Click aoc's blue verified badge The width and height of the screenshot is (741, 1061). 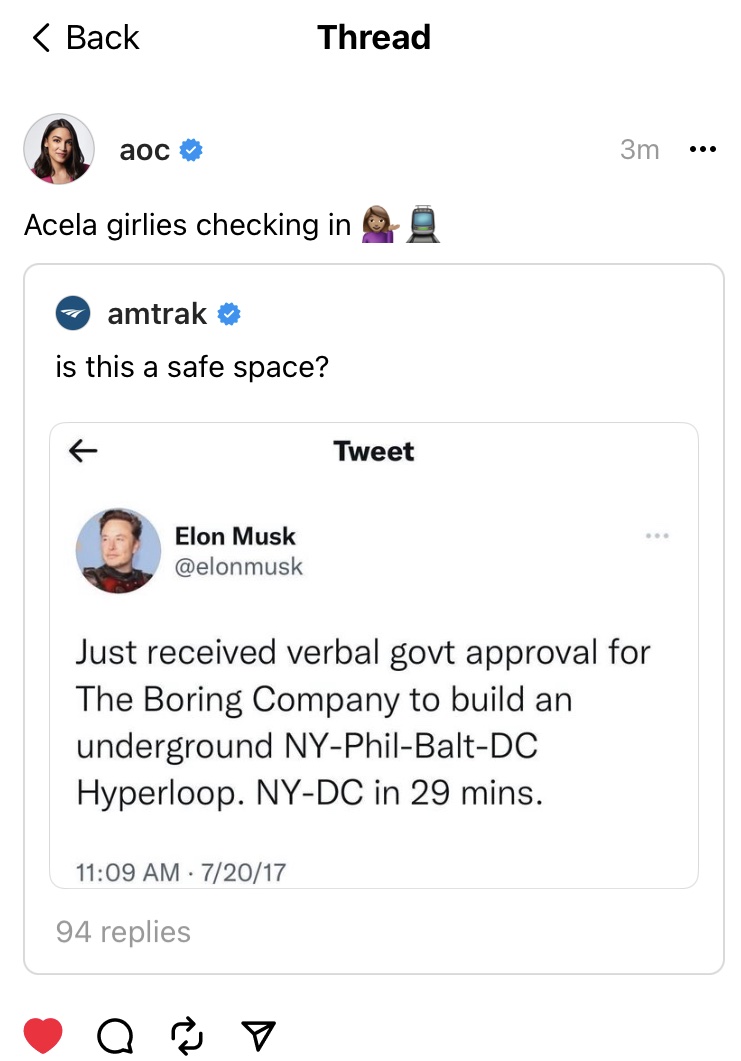pos(191,150)
